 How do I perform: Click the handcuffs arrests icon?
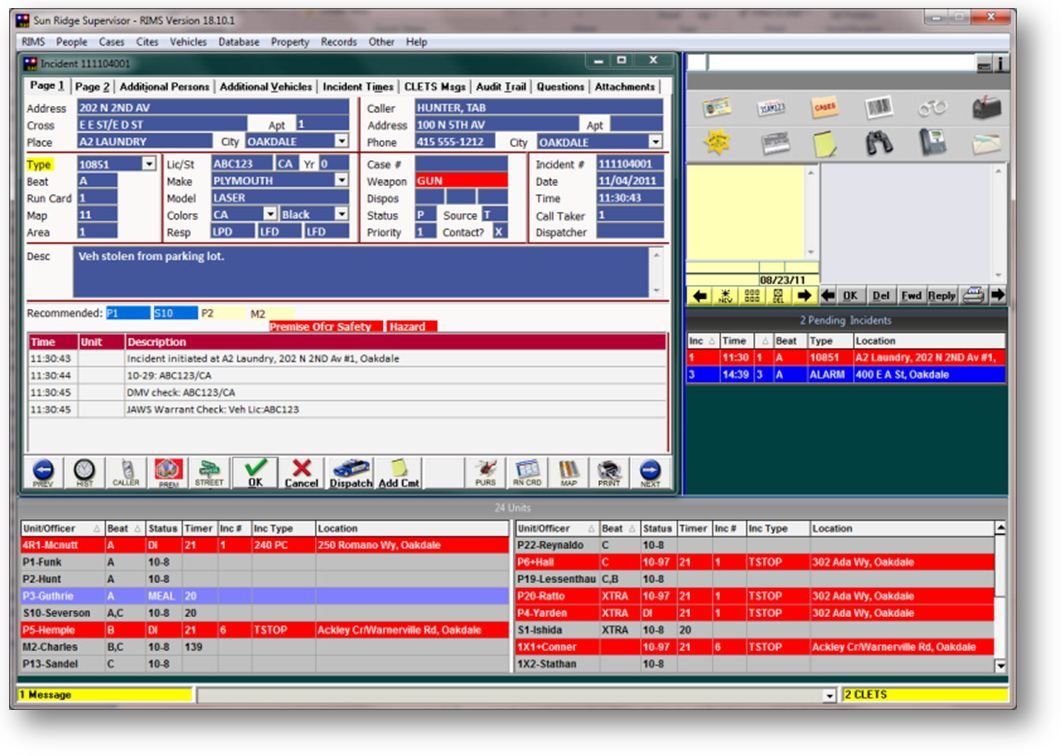tap(932, 108)
